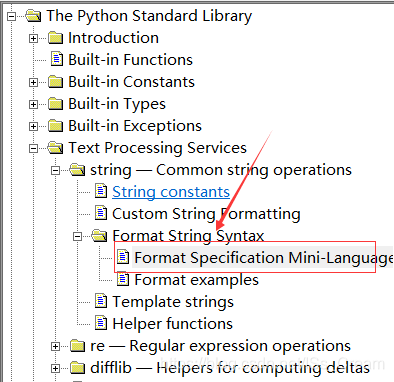Select string — Common string operations topic
Image resolution: width=394 pixels, height=382 pixels.
coord(221,170)
